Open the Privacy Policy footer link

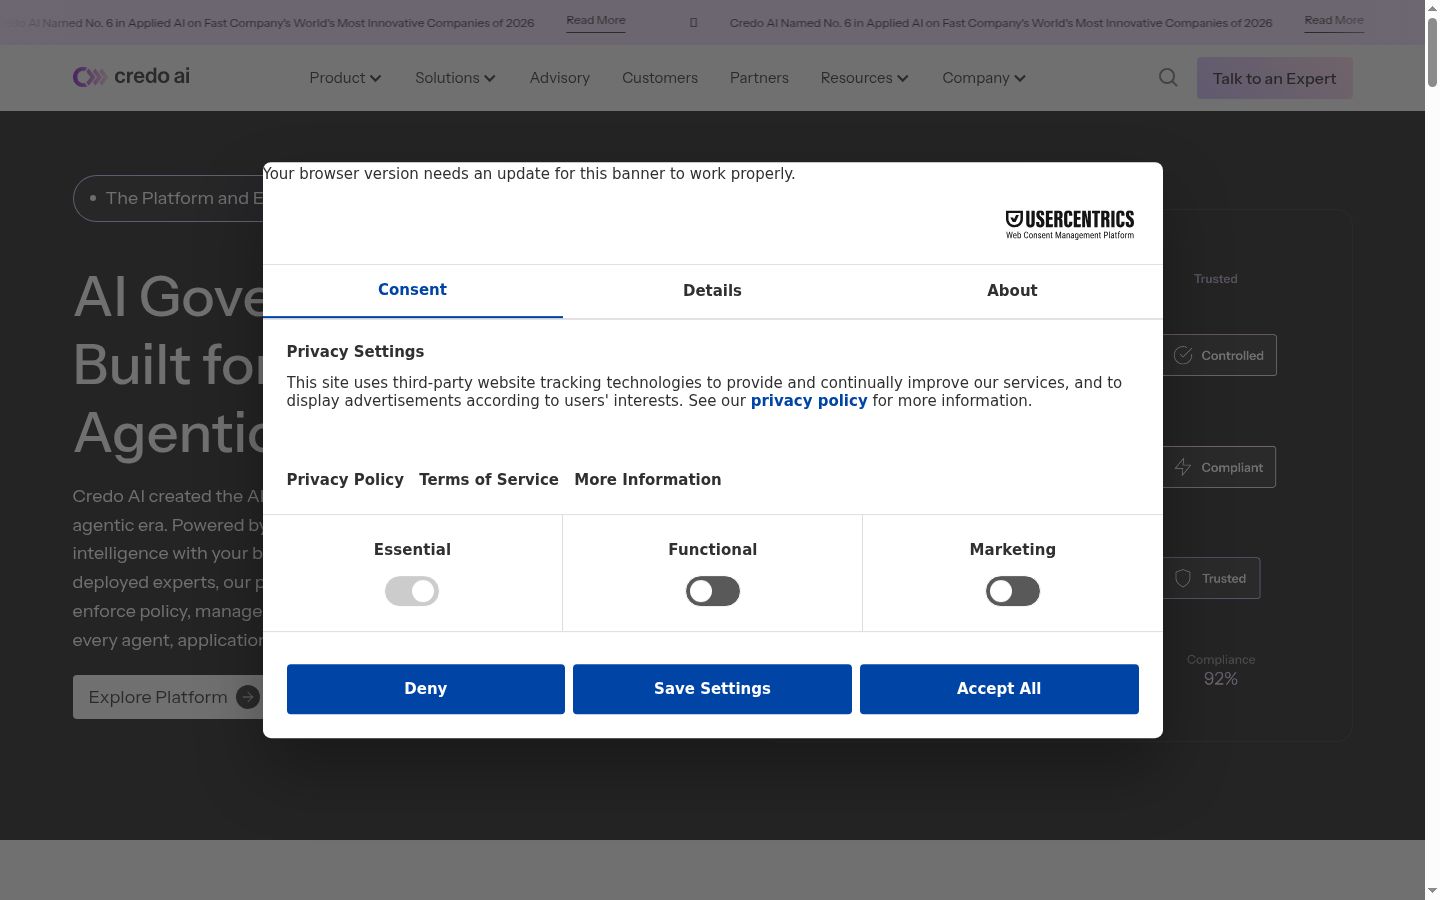coord(345,480)
